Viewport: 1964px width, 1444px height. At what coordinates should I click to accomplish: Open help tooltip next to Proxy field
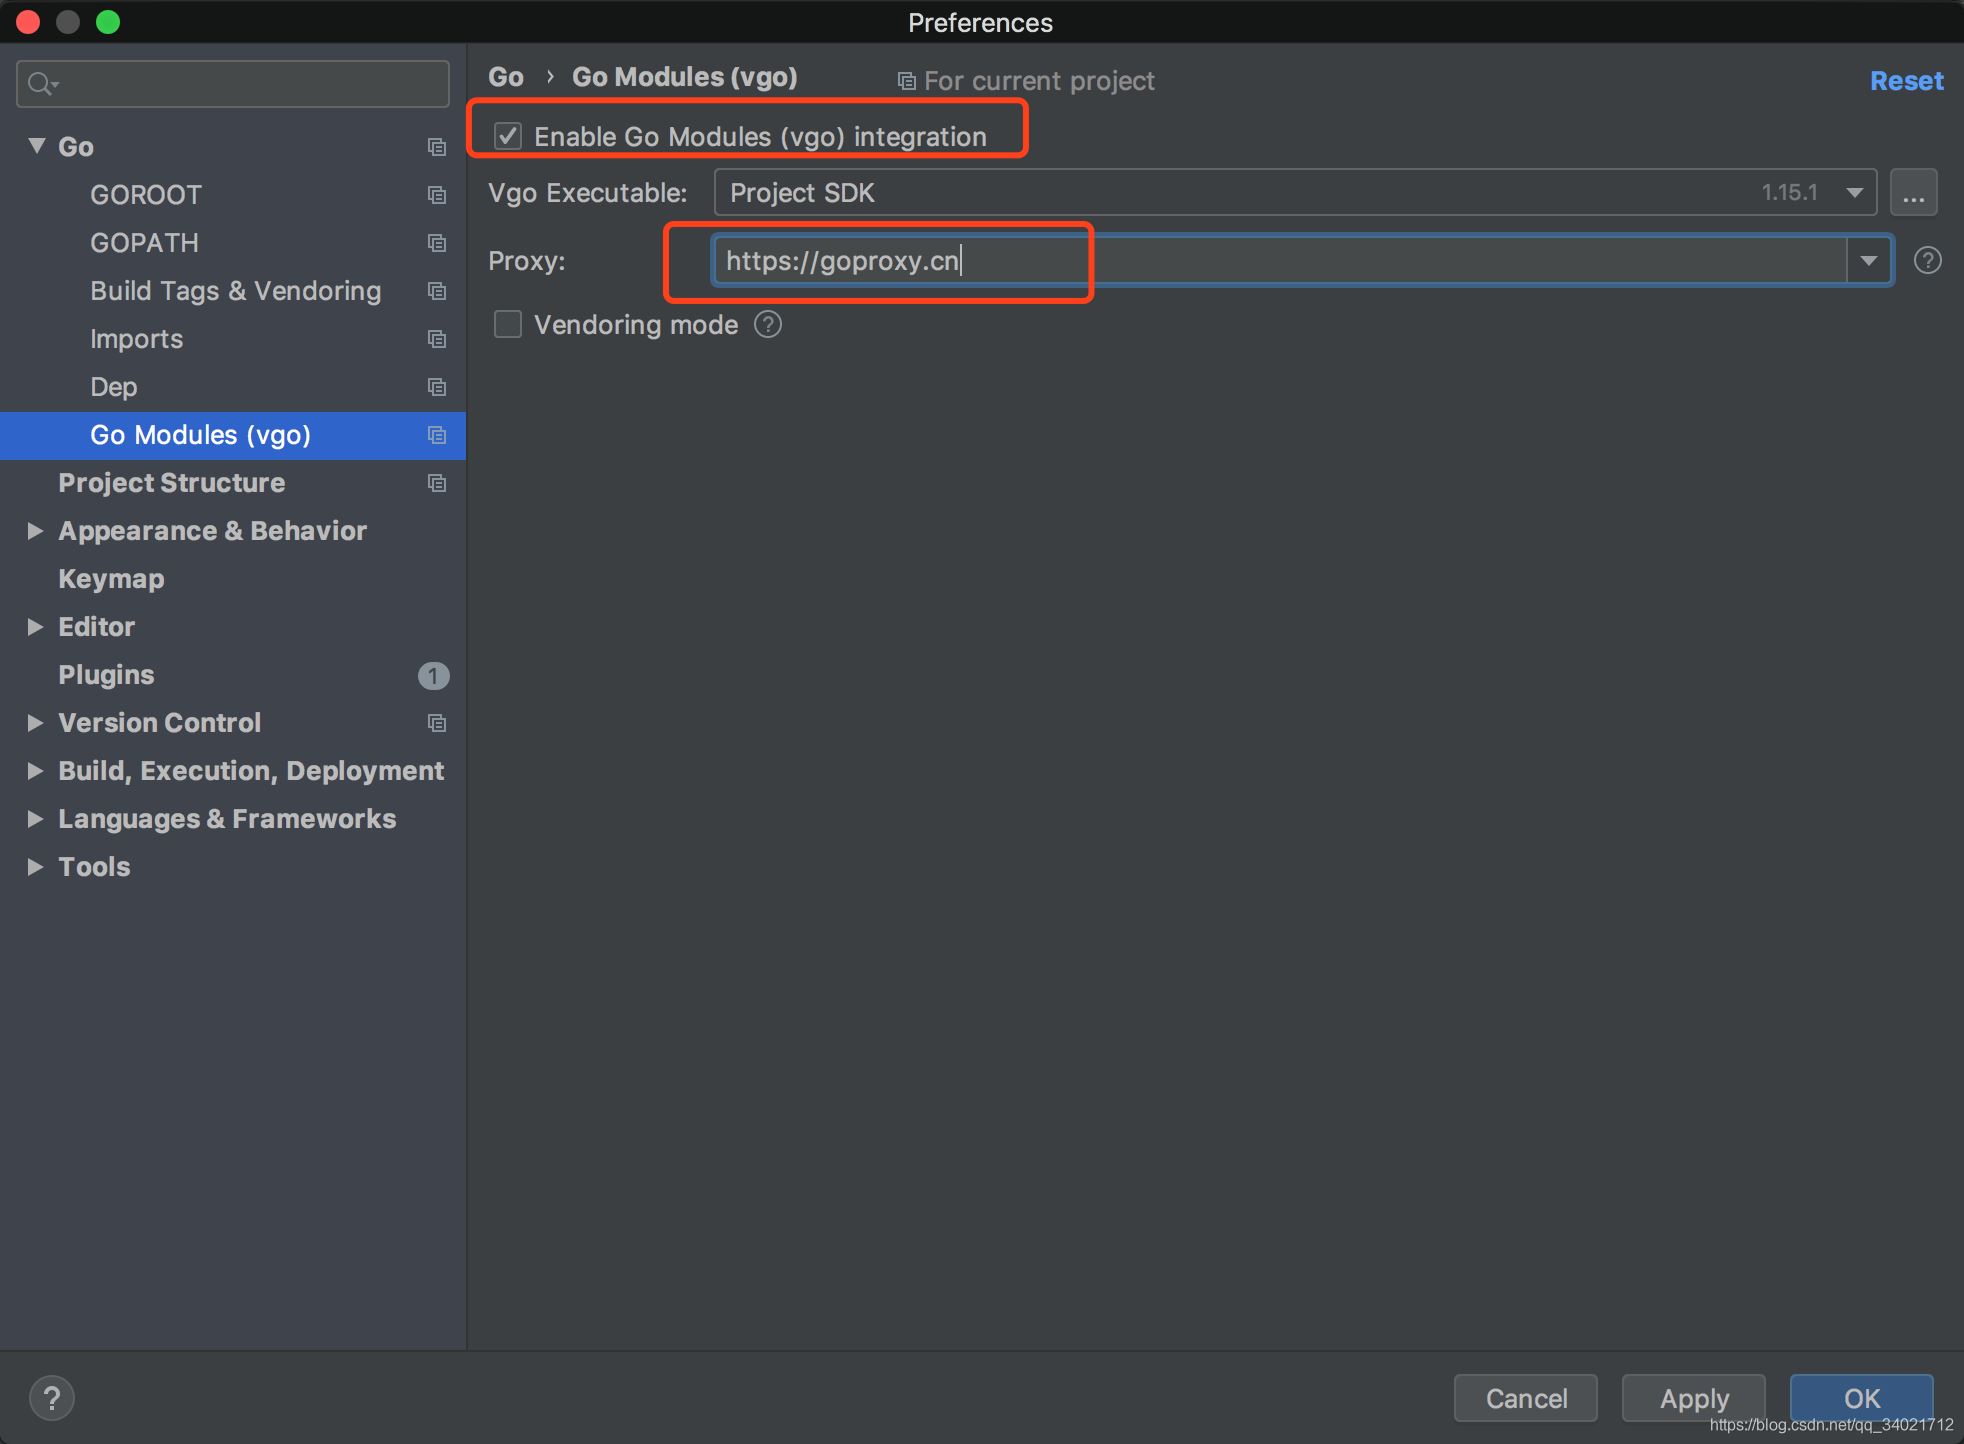coord(1927,261)
